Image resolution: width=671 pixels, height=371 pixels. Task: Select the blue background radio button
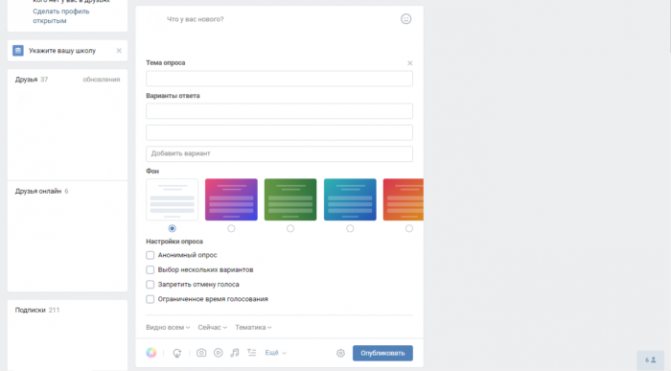350,229
